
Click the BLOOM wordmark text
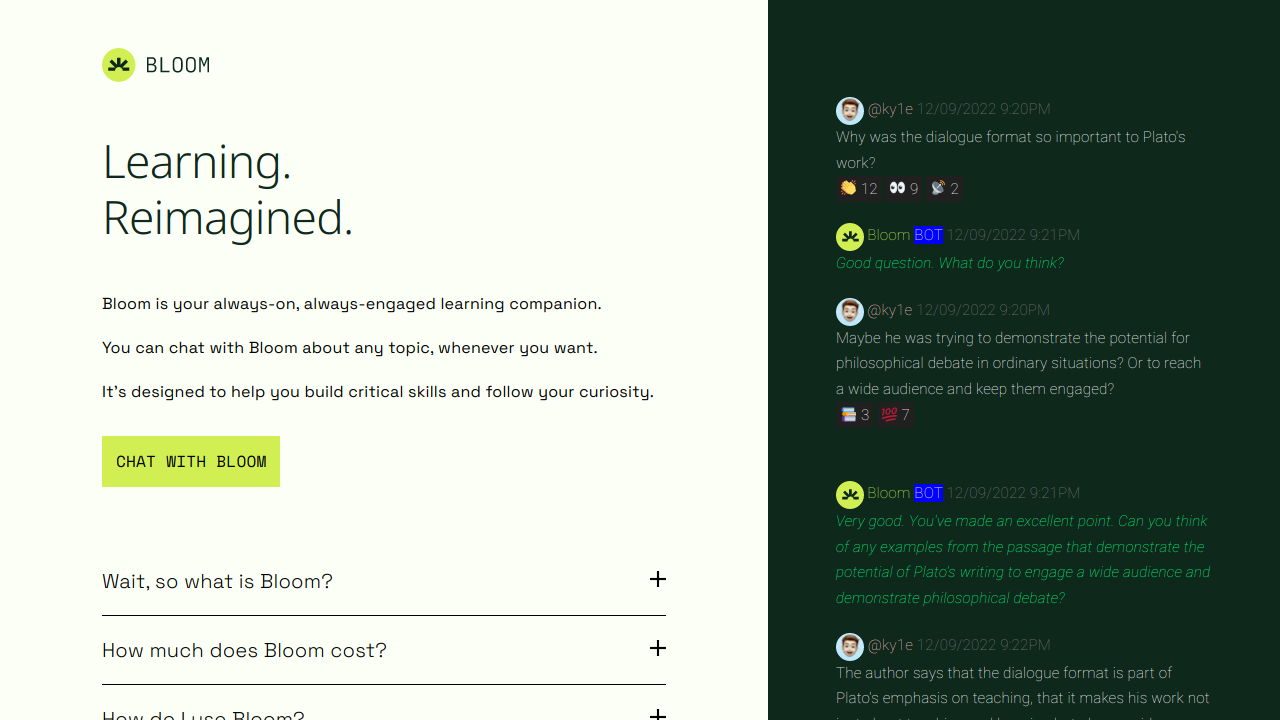coord(178,65)
